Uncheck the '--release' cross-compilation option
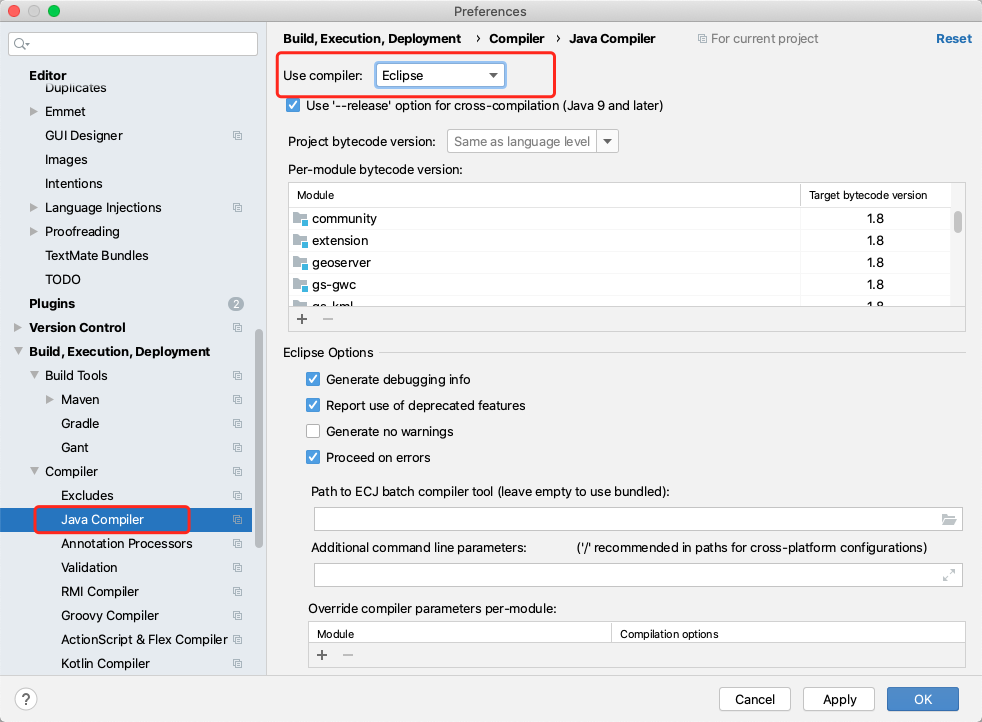982x722 pixels. 293,105
